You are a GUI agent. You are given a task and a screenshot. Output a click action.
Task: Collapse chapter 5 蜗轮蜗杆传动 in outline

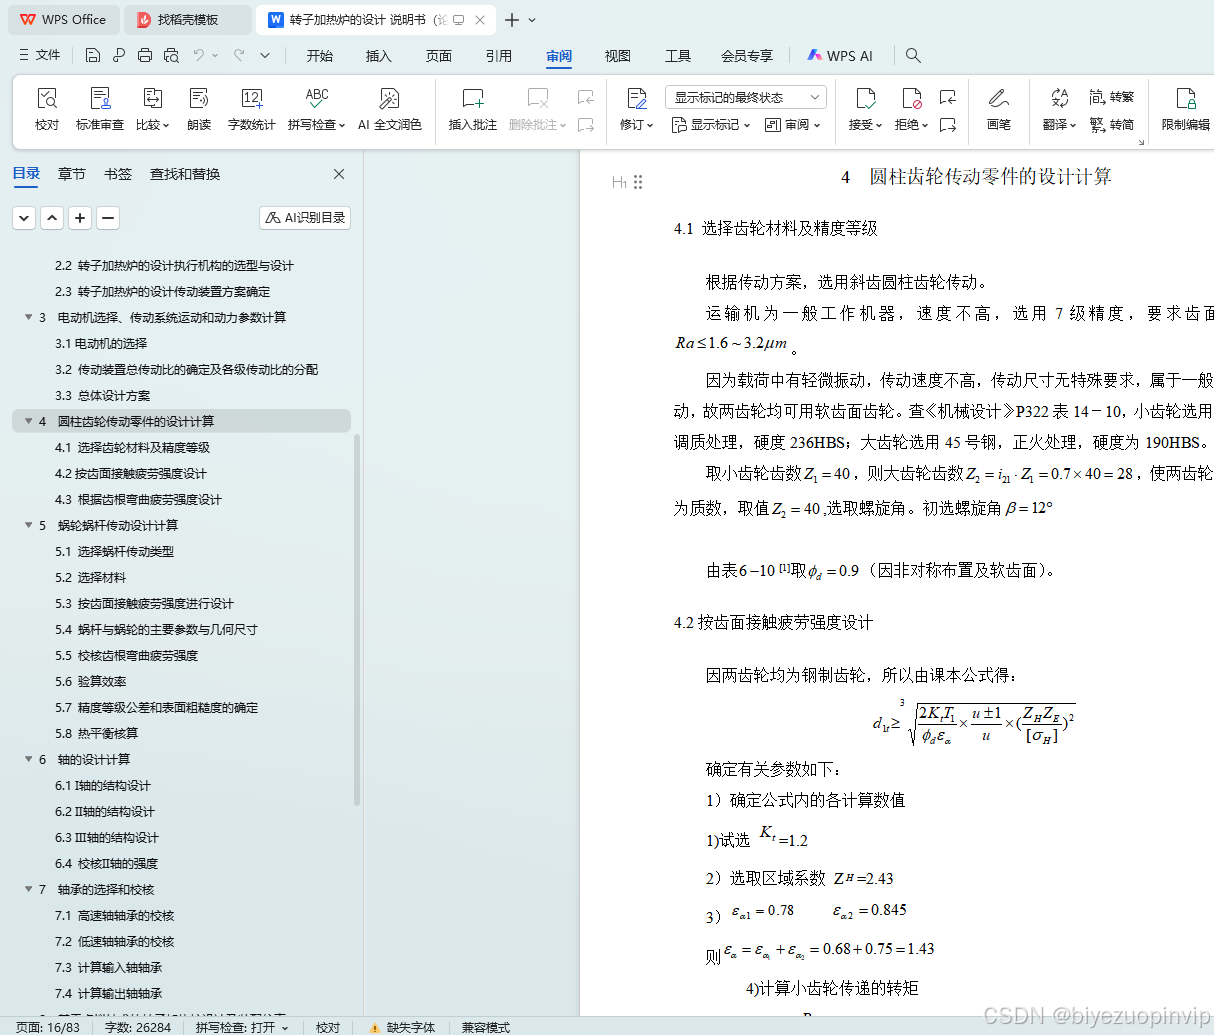coord(28,525)
